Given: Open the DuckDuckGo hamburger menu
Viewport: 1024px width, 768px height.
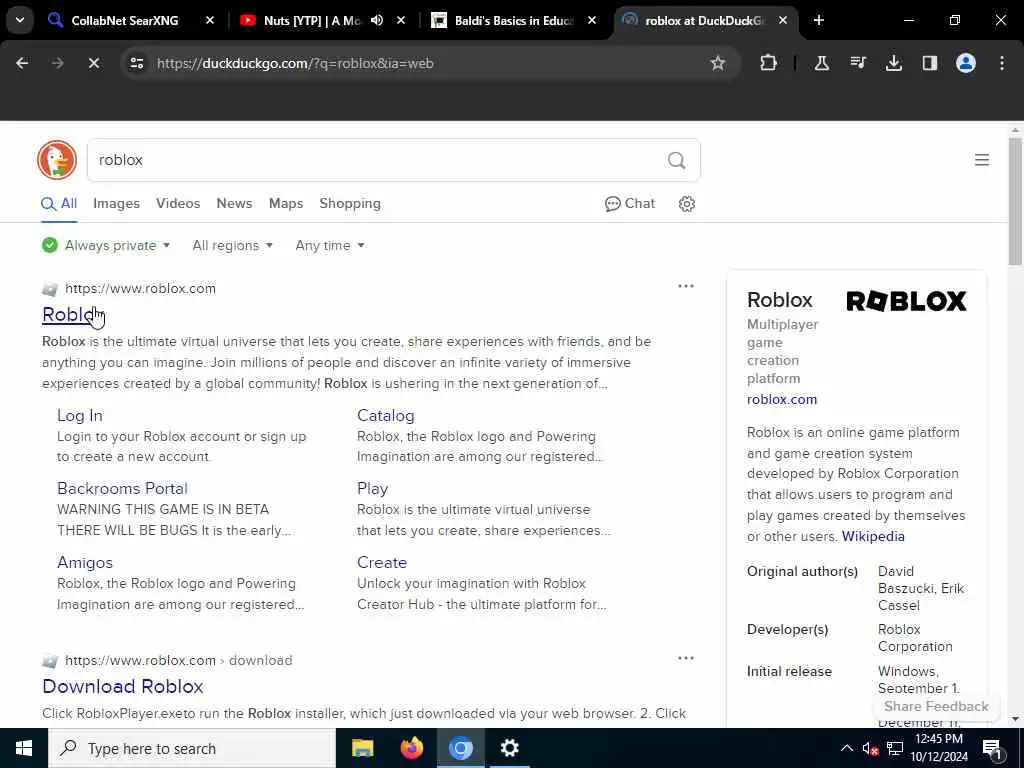Looking at the screenshot, I should [x=982, y=160].
